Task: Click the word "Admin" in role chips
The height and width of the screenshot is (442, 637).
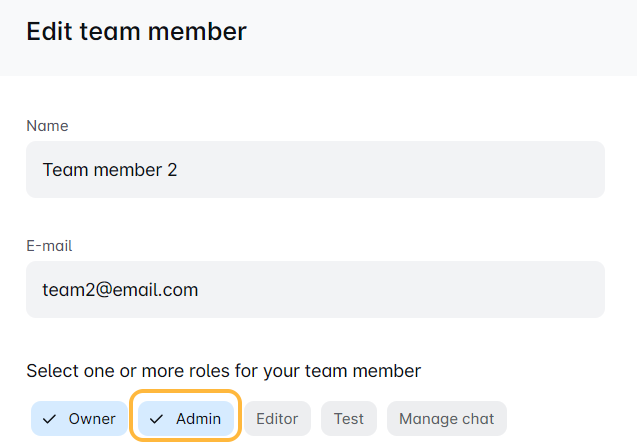Action: pyautogui.click(x=198, y=419)
